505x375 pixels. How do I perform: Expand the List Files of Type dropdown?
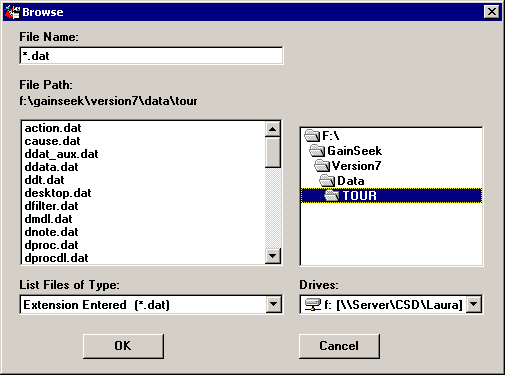point(273,304)
